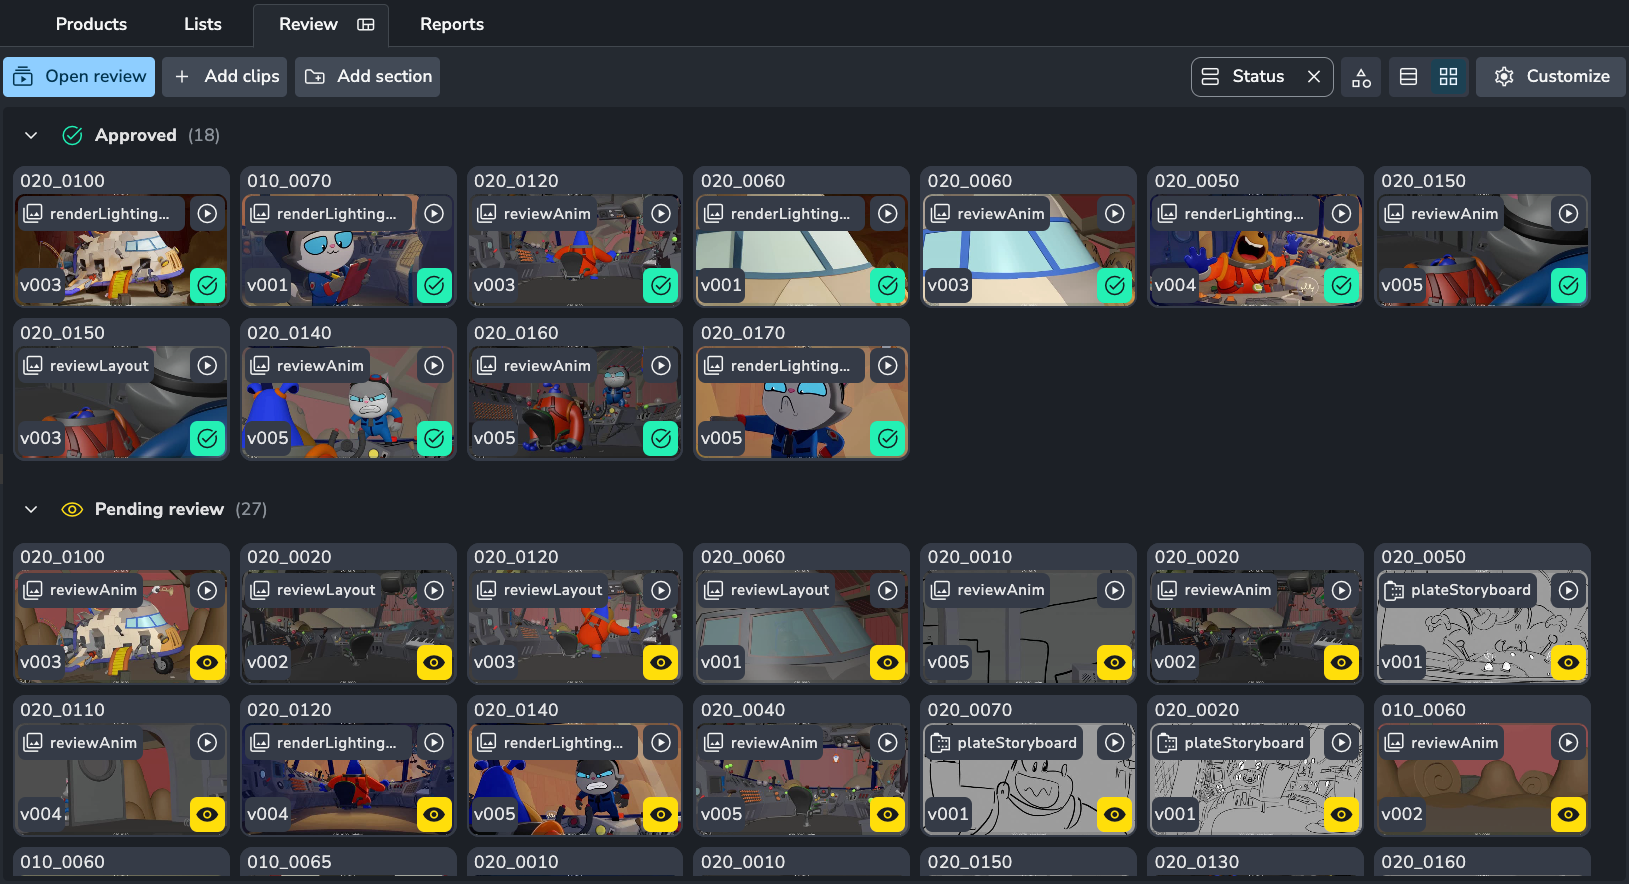
Task: Click pending eye badge on 020_0110 card
Action: point(207,814)
